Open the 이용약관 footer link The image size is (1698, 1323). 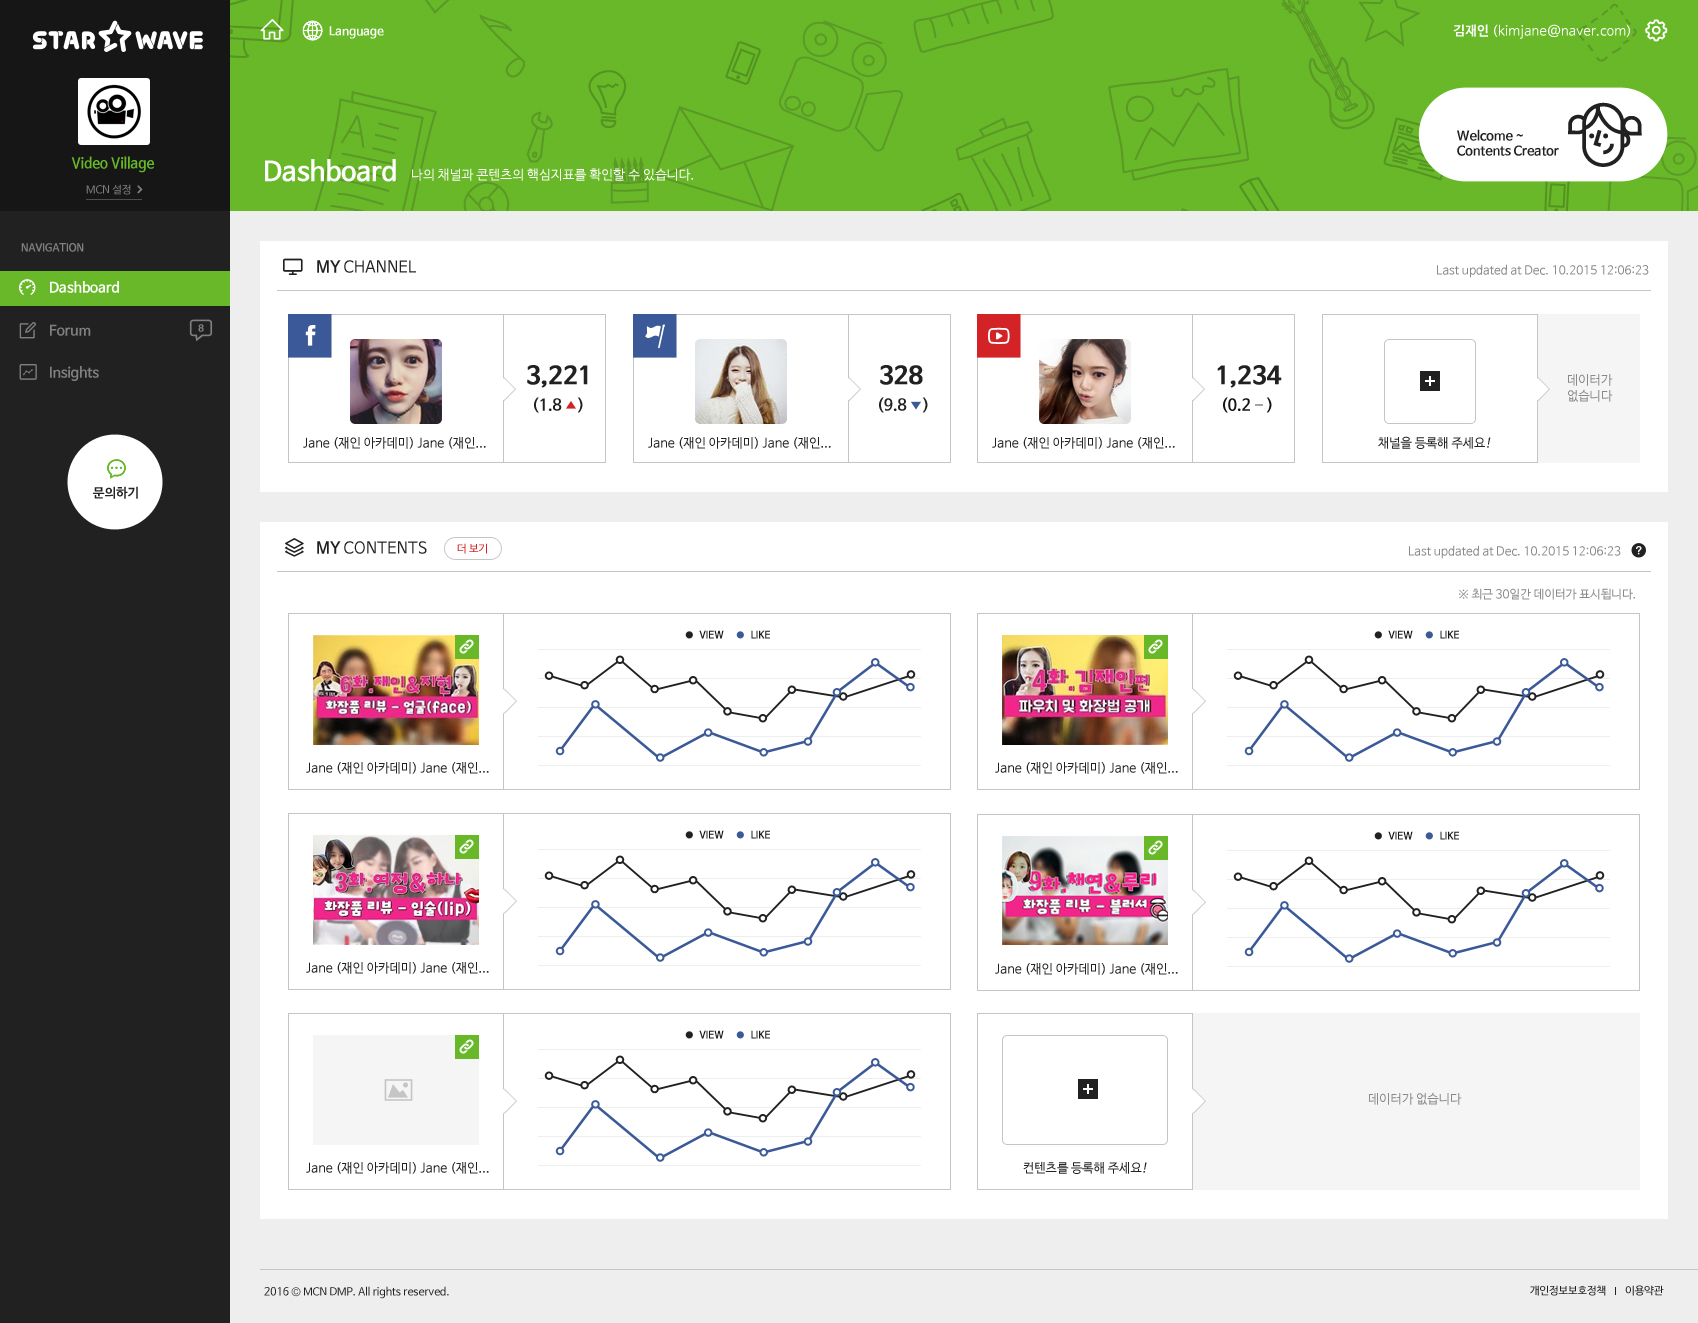1643,1290
